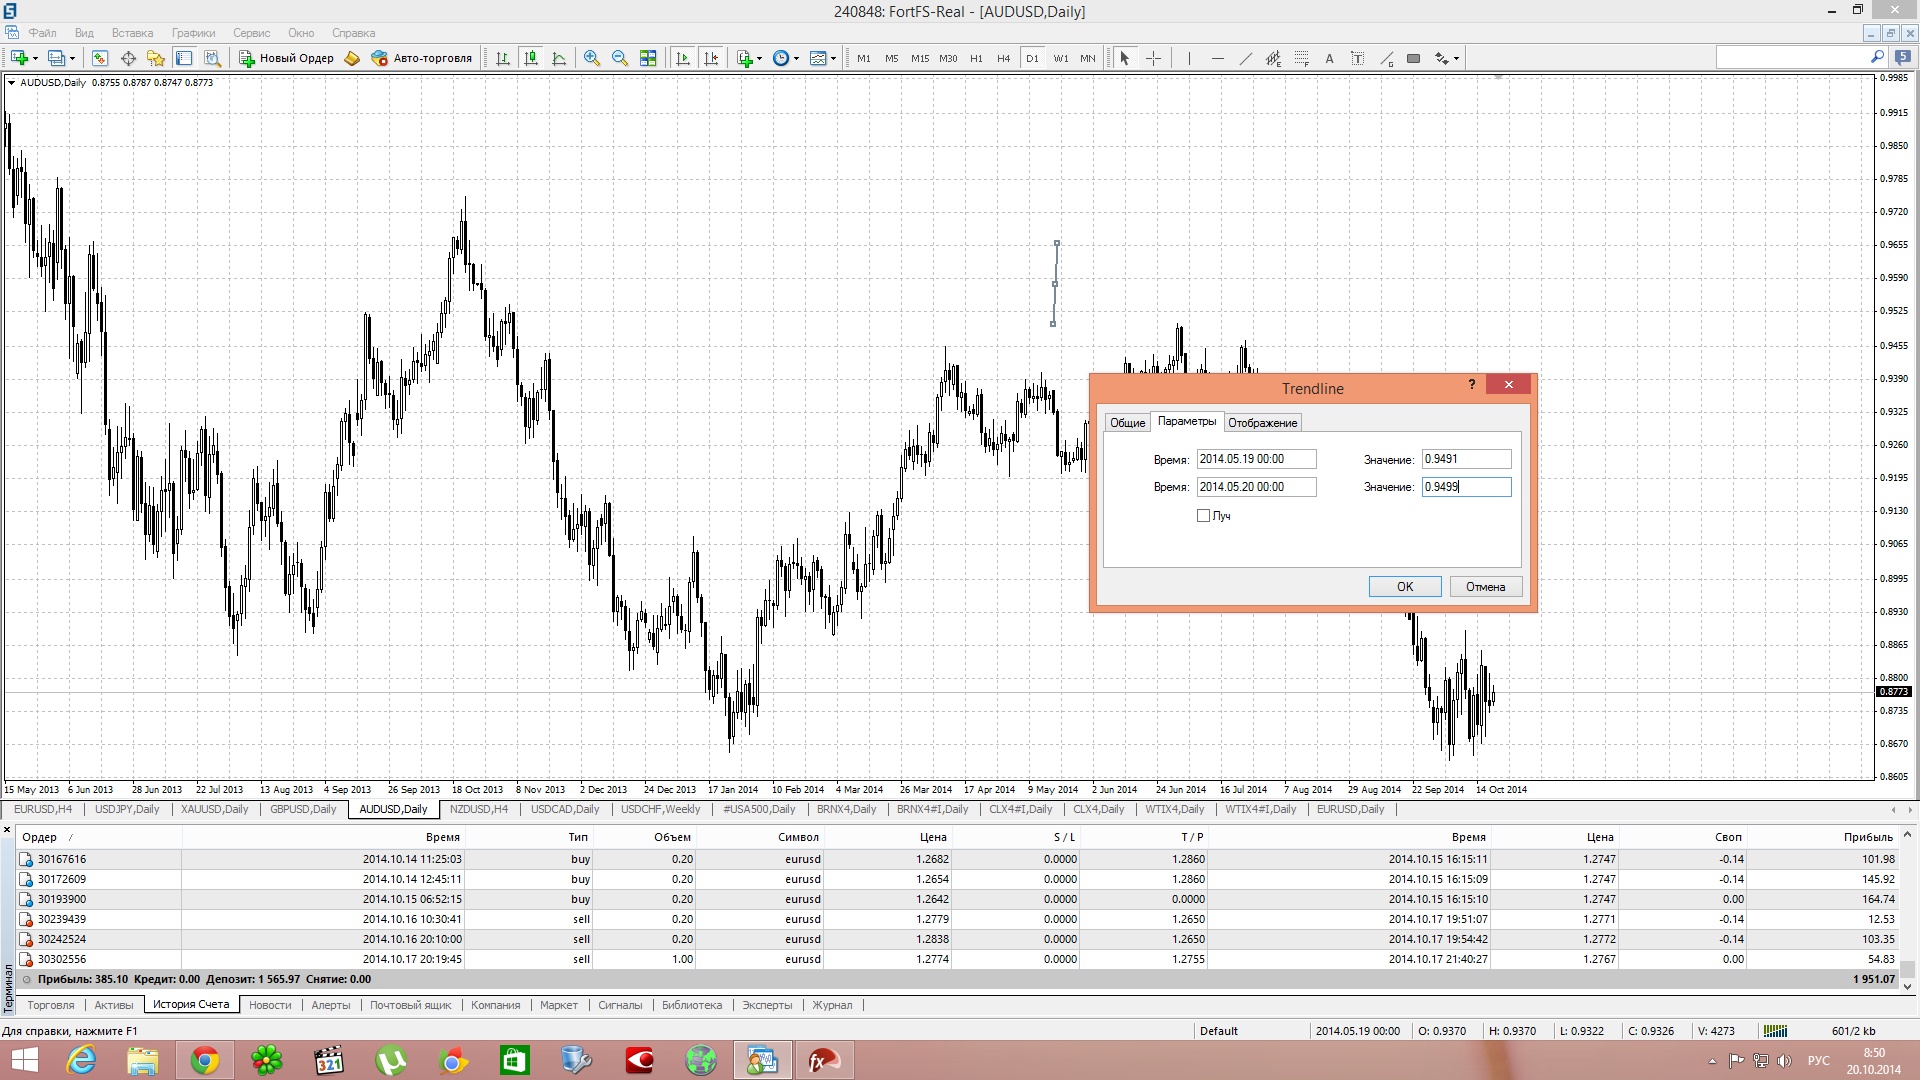Click the second Время date field

click(x=1256, y=487)
